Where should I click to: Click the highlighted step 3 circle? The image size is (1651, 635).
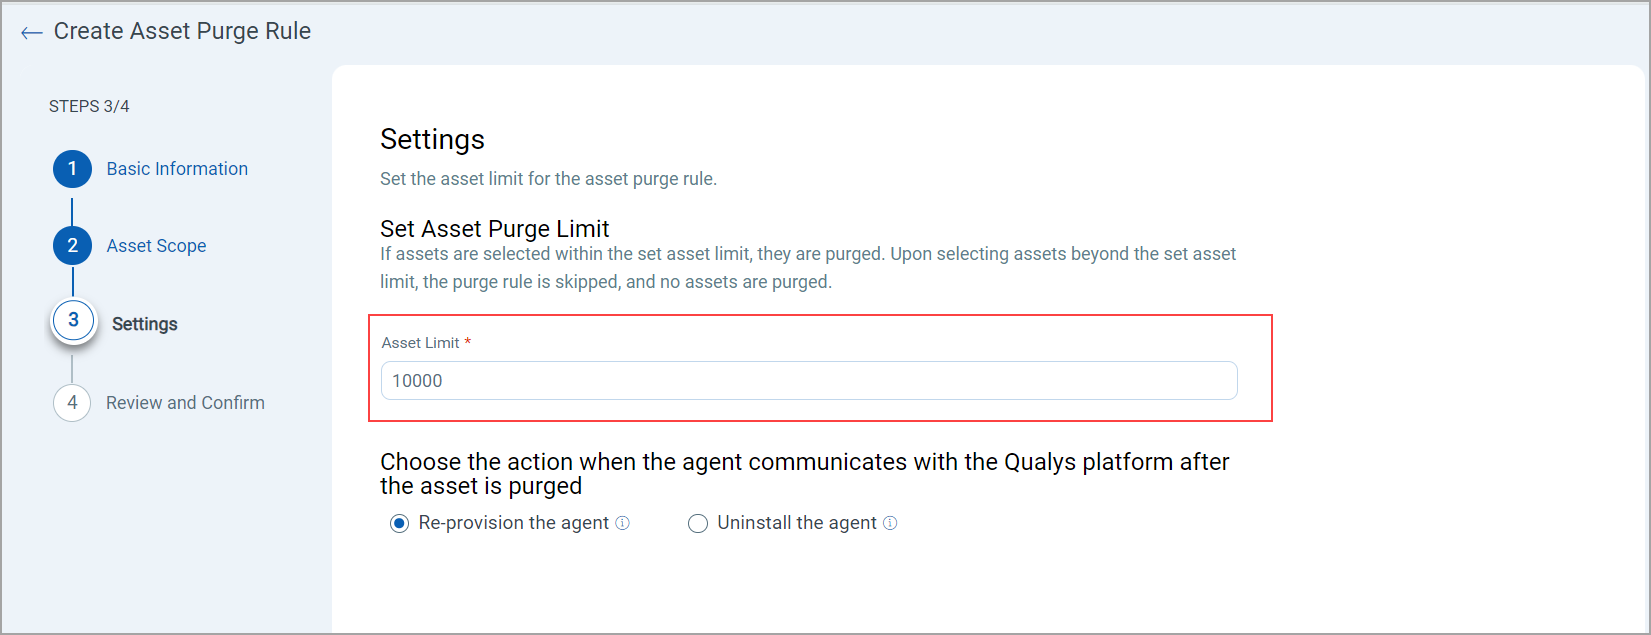(x=73, y=320)
